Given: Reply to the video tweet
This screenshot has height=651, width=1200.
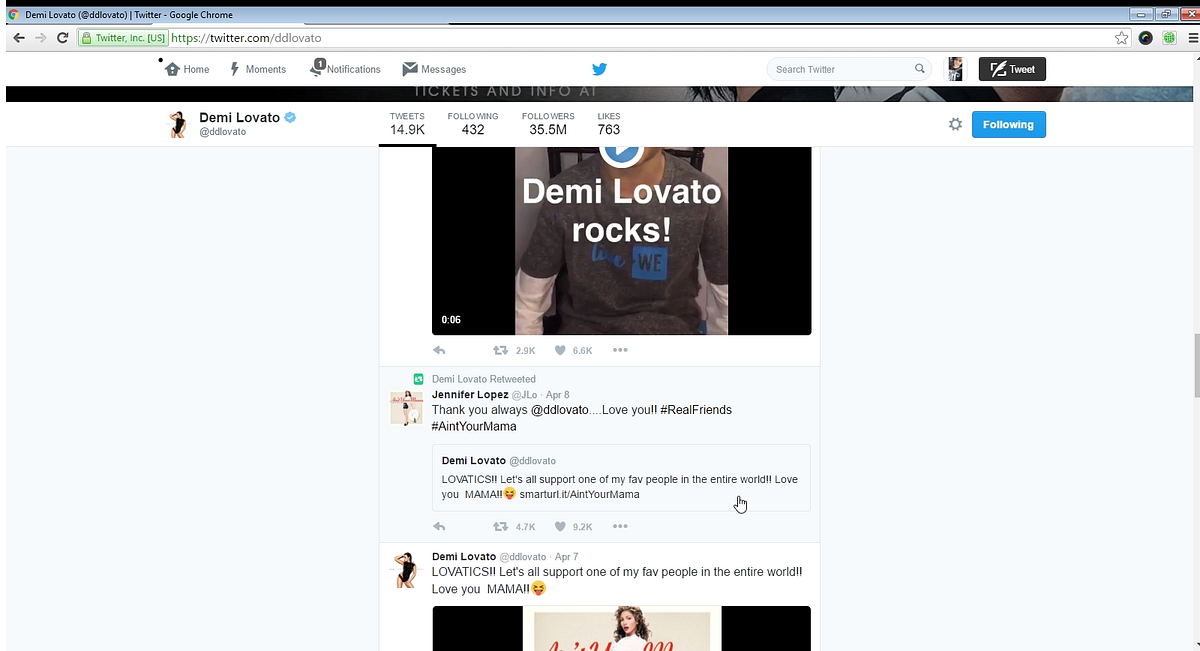Looking at the screenshot, I should (x=439, y=351).
